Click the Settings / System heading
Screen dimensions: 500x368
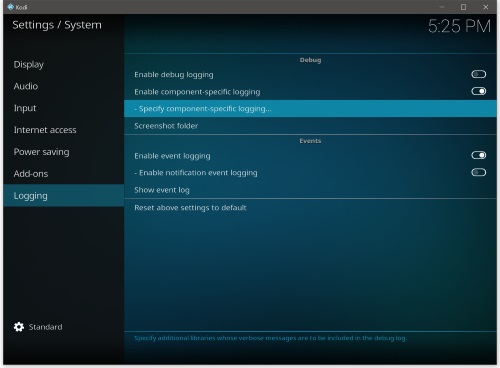point(57,25)
